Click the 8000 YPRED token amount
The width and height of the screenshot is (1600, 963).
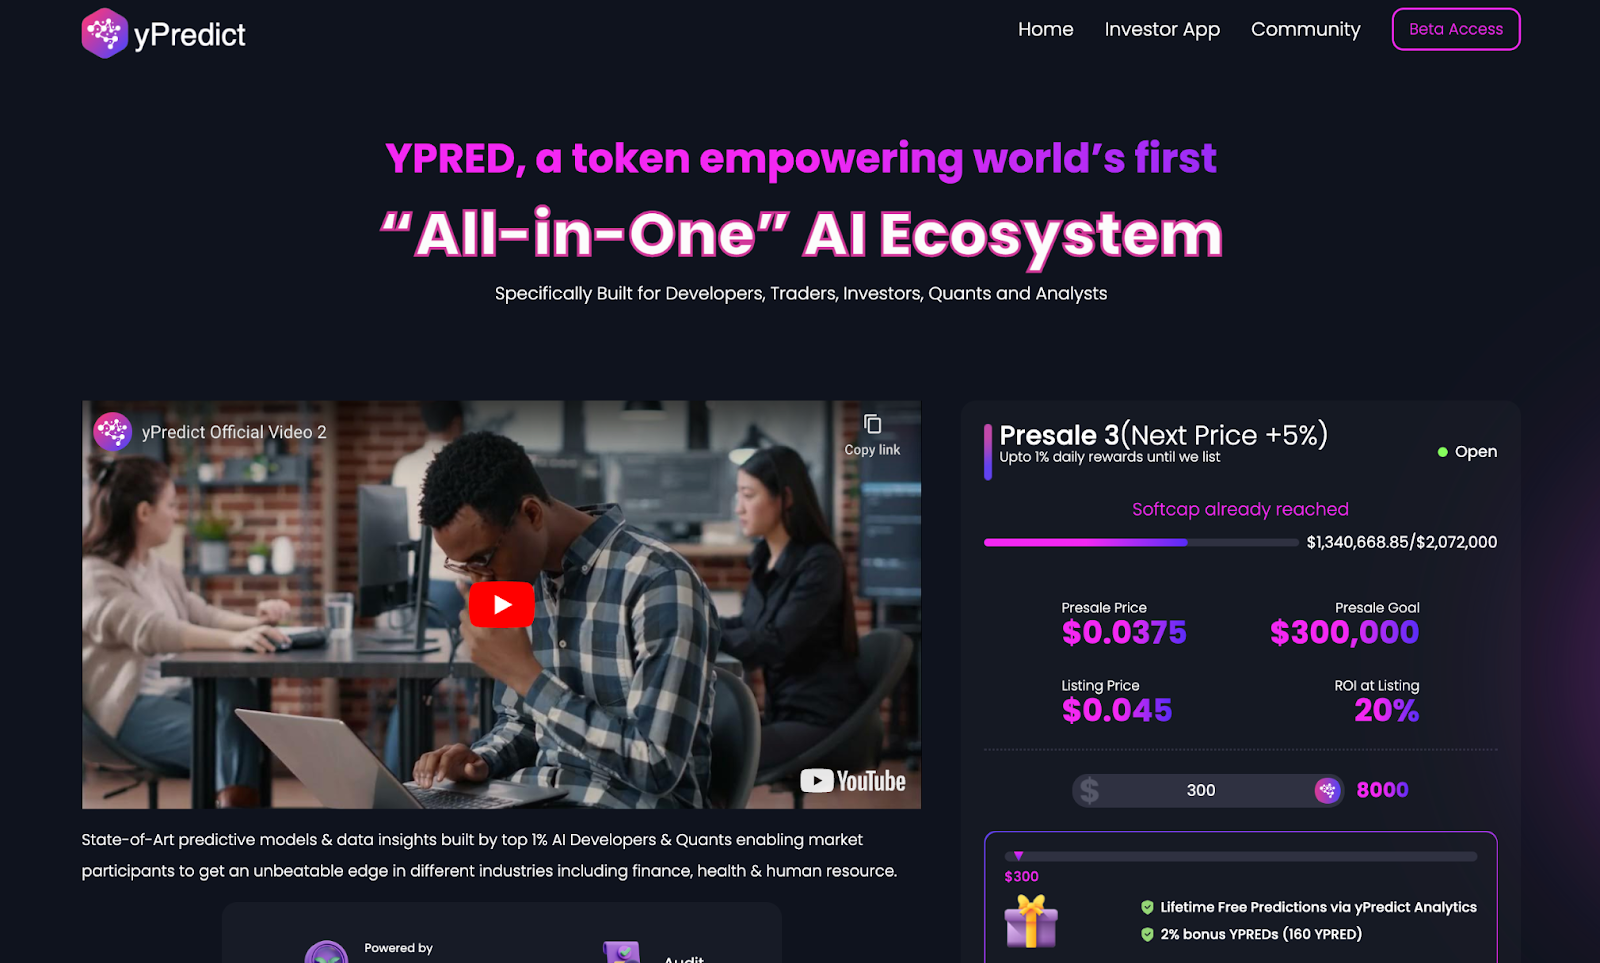(1382, 790)
